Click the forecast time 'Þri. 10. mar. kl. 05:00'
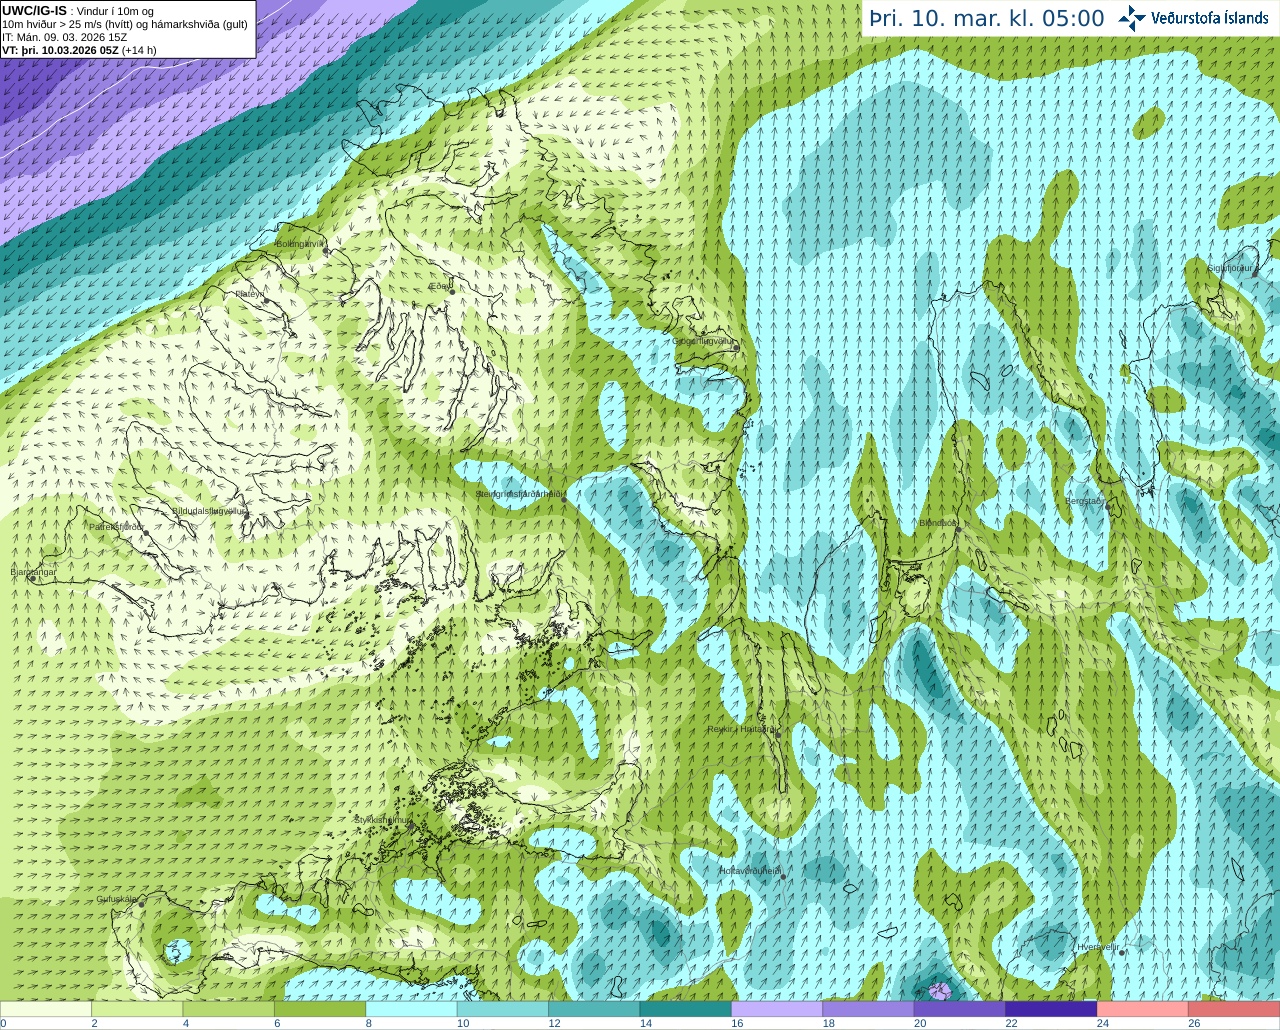Viewport: 1280px width, 1030px height. click(986, 19)
